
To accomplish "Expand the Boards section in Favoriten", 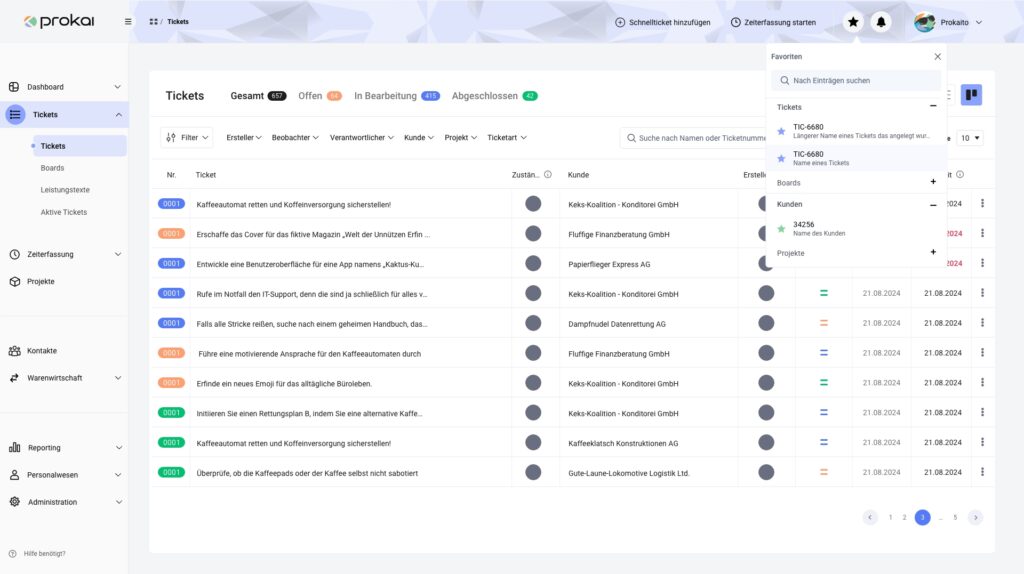I will pyautogui.click(x=933, y=182).
